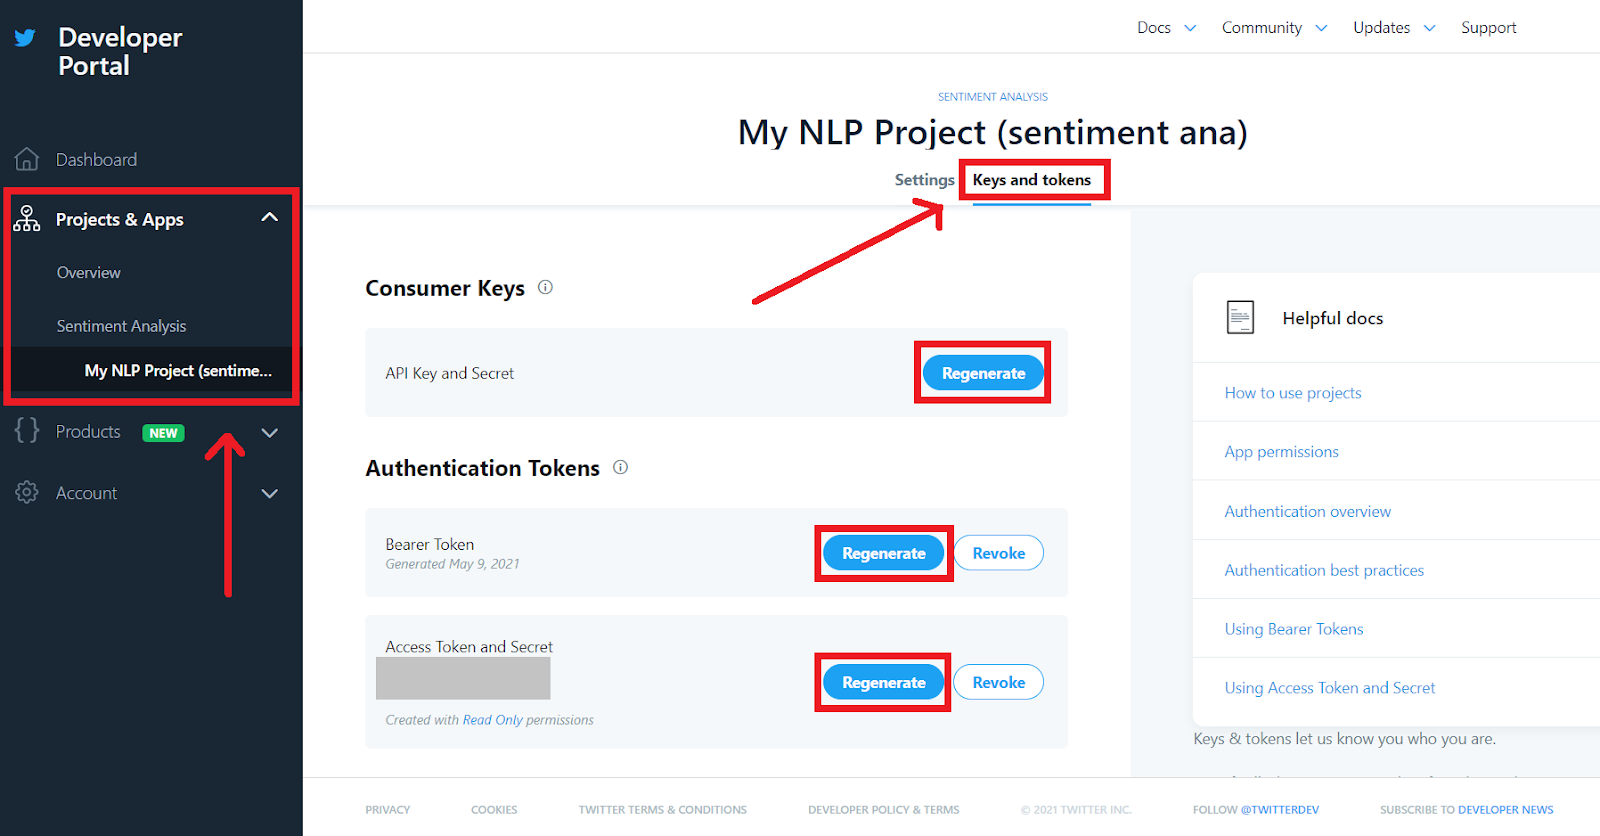Open the Authentication overview doc
Image resolution: width=1600 pixels, height=836 pixels.
click(x=1308, y=511)
